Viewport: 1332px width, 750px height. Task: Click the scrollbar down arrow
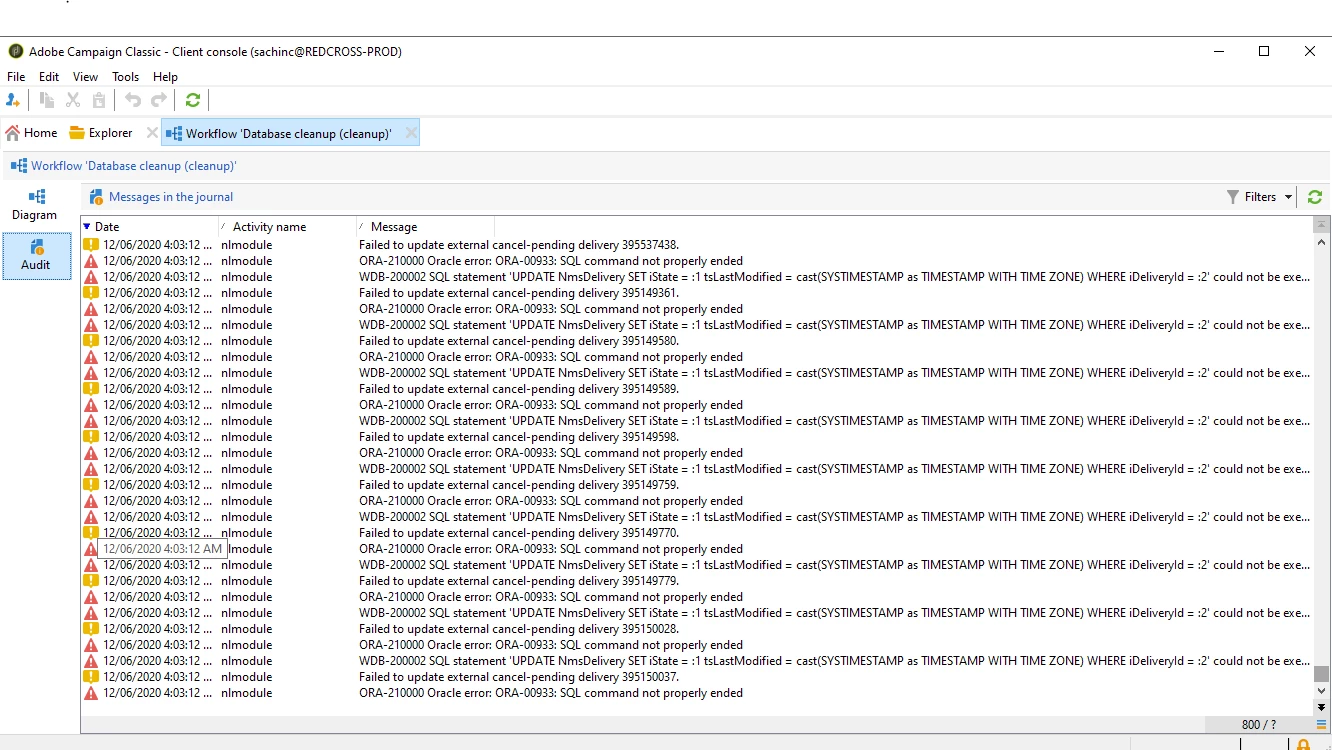[1322, 691]
